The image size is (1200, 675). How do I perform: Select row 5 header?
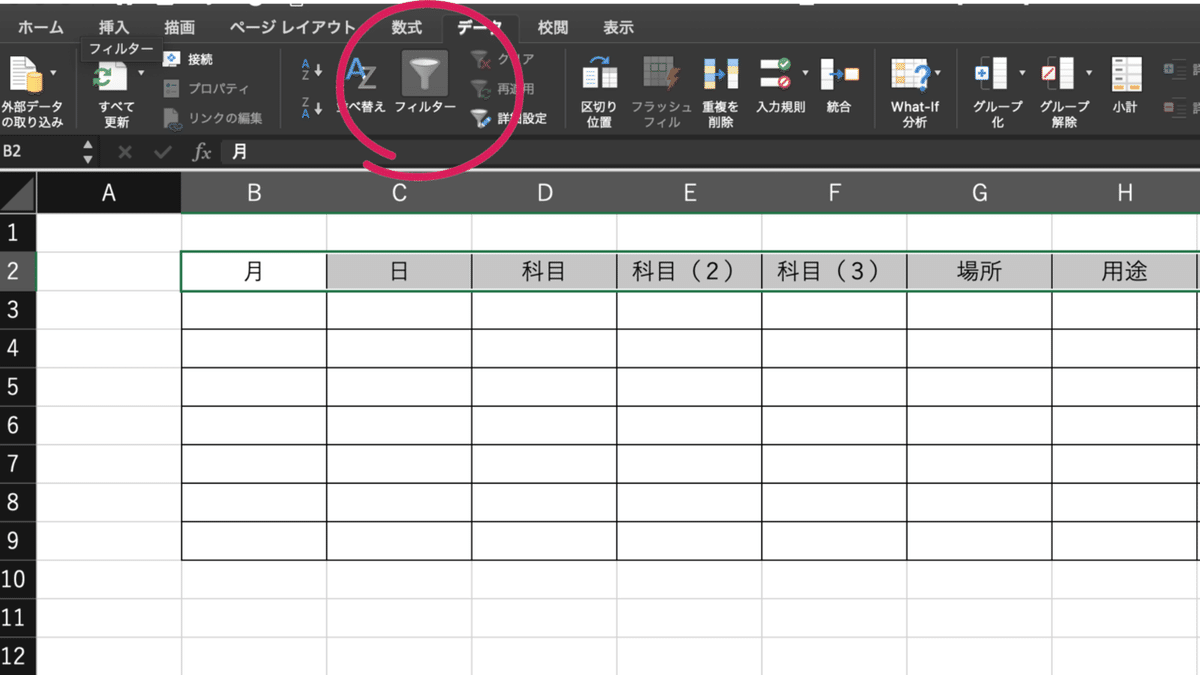18,386
